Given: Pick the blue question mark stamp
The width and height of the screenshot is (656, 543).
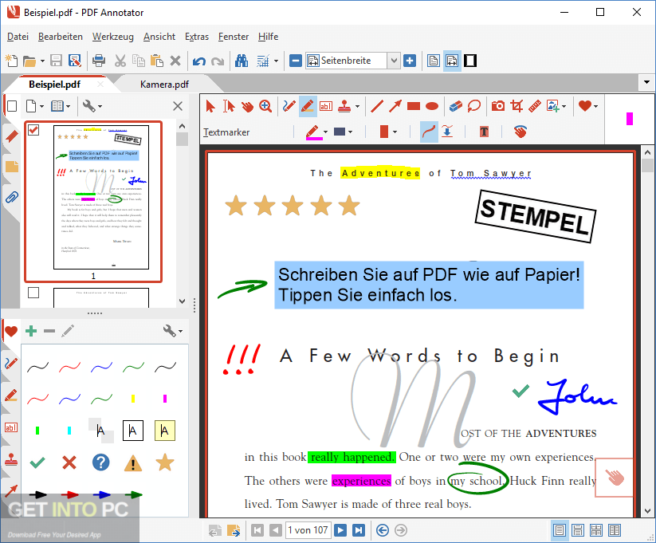Looking at the screenshot, I should pyautogui.click(x=101, y=462).
